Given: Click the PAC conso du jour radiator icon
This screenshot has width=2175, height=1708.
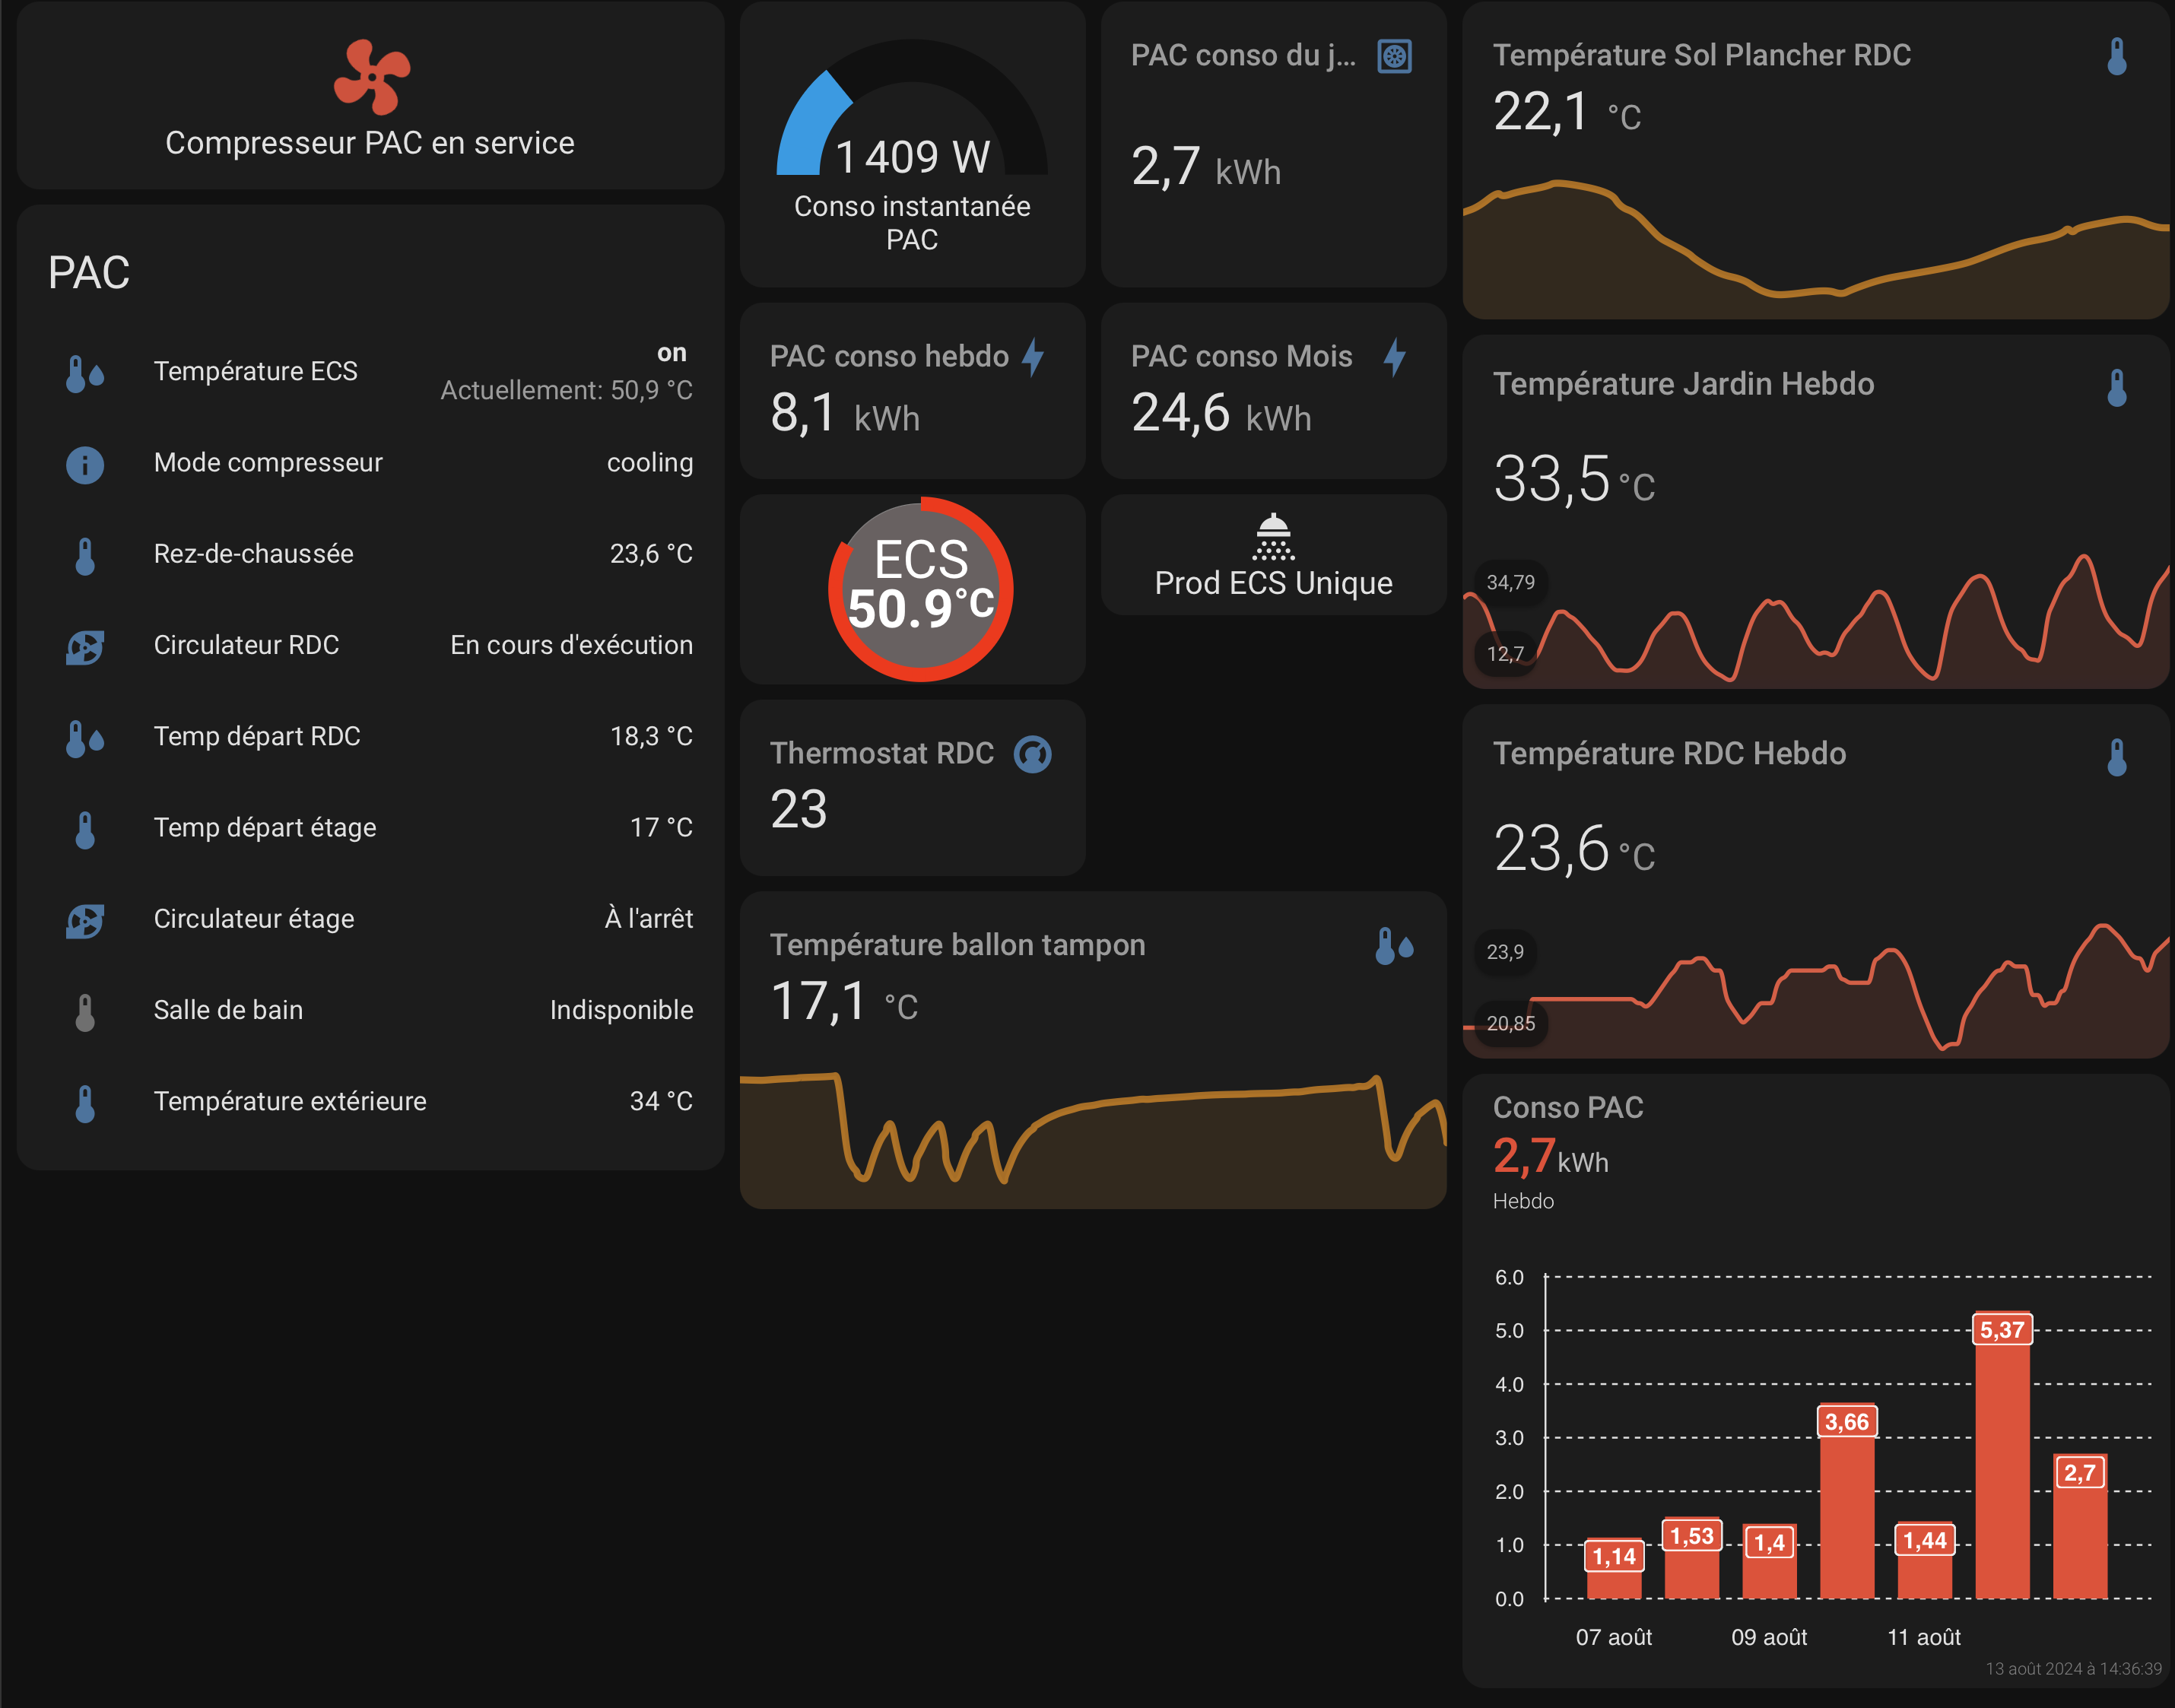Looking at the screenshot, I should click(1394, 56).
